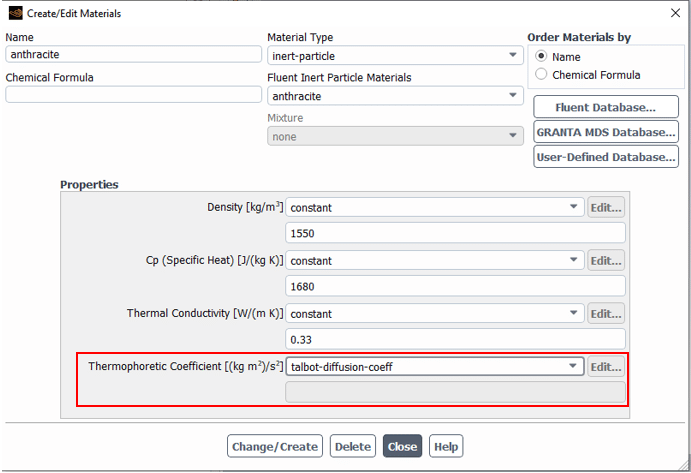Open the Density method dropdown
The height and width of the screenshot is (473, 691).
pyautogui.click(x=435, y=207)
